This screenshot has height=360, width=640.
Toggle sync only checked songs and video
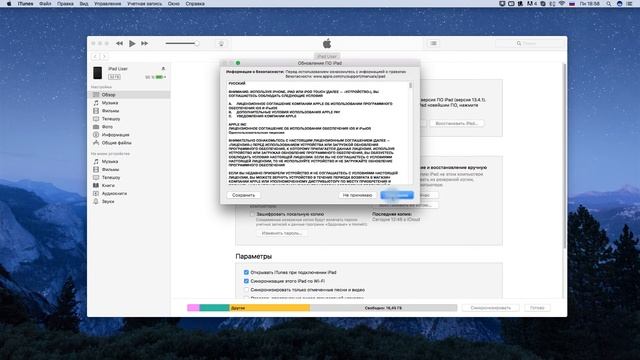[246, 290]
